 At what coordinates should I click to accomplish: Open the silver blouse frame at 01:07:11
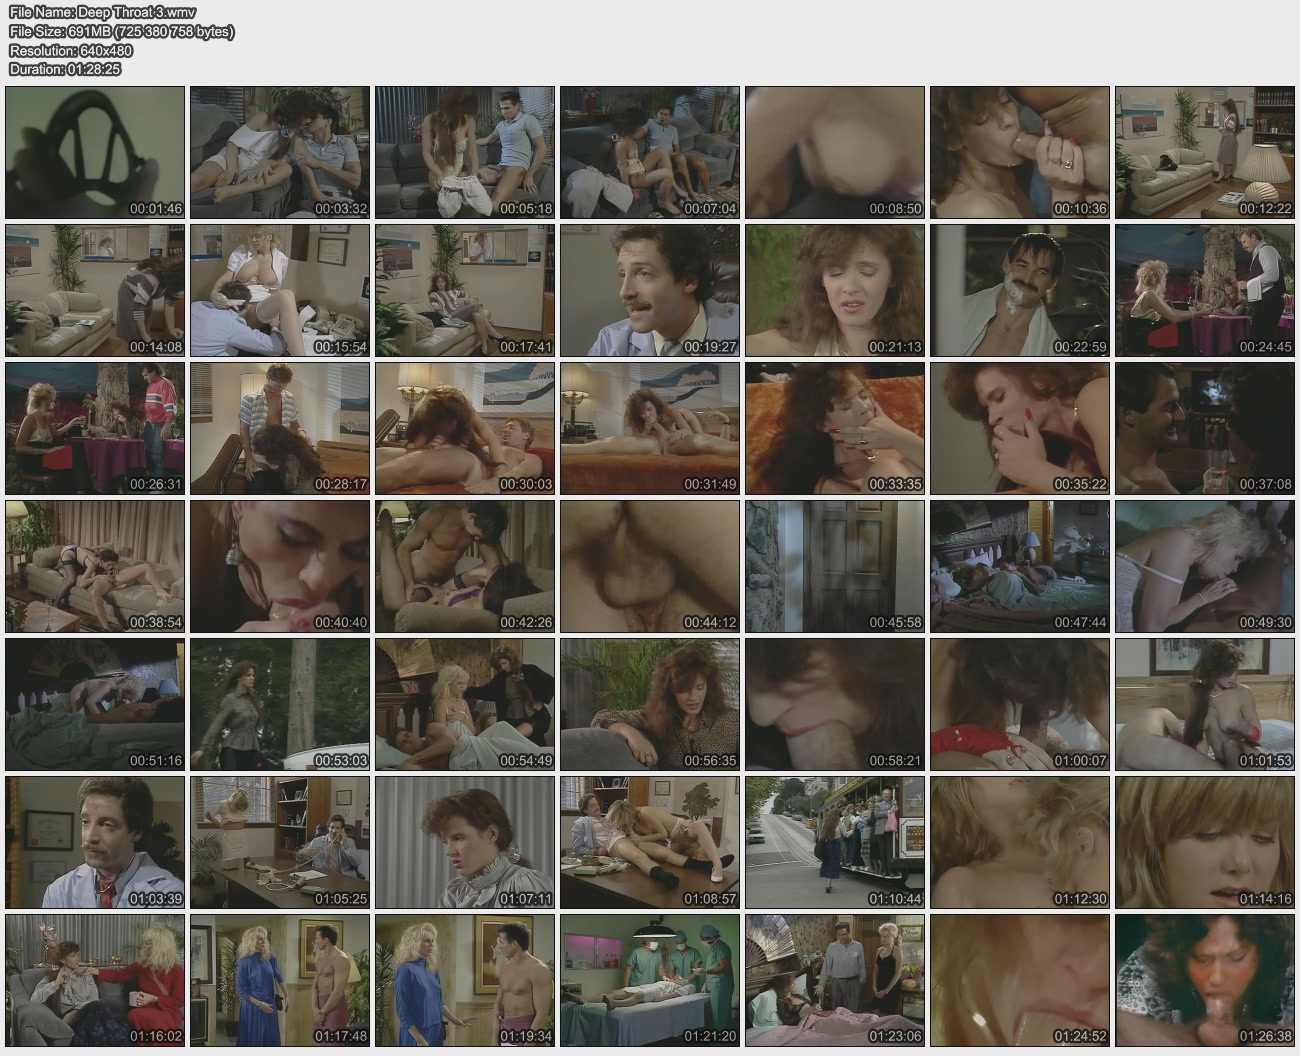(465, 842)
